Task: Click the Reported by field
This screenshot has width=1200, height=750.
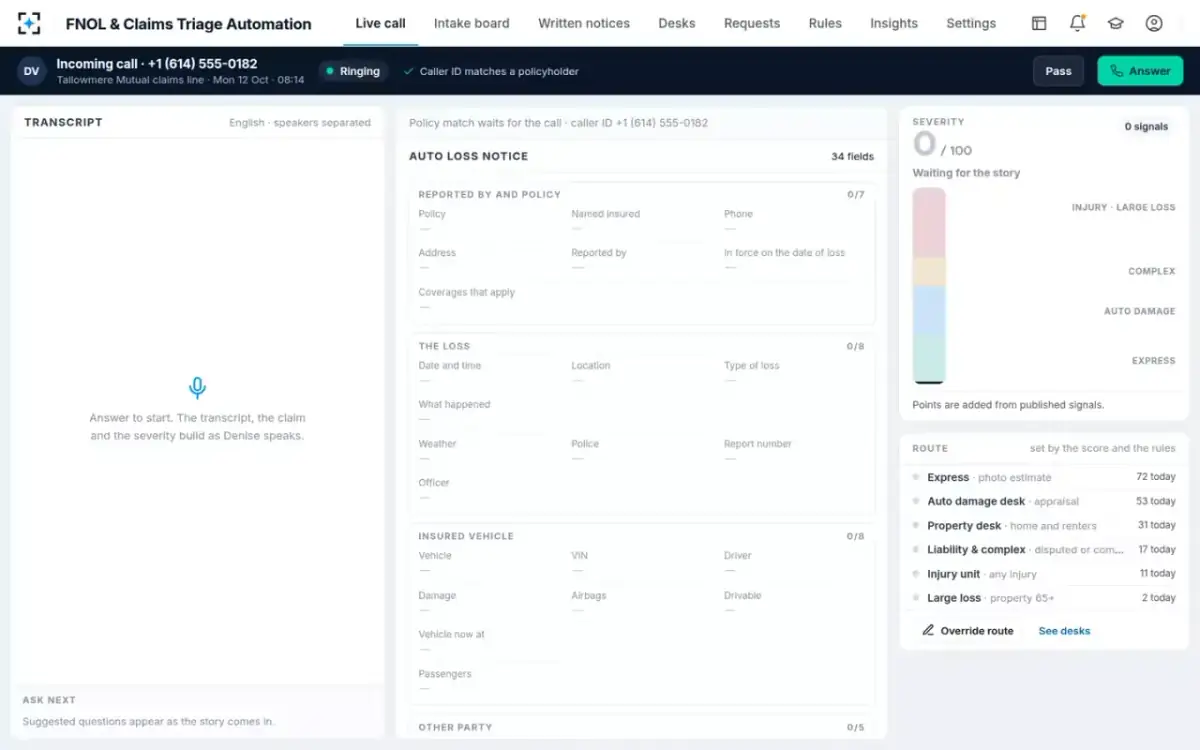Action: pos(642,260)
